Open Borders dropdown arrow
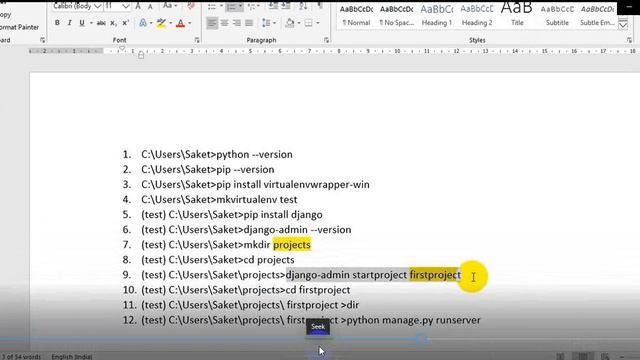Screen dimensions: 640x360 point(318,23)
